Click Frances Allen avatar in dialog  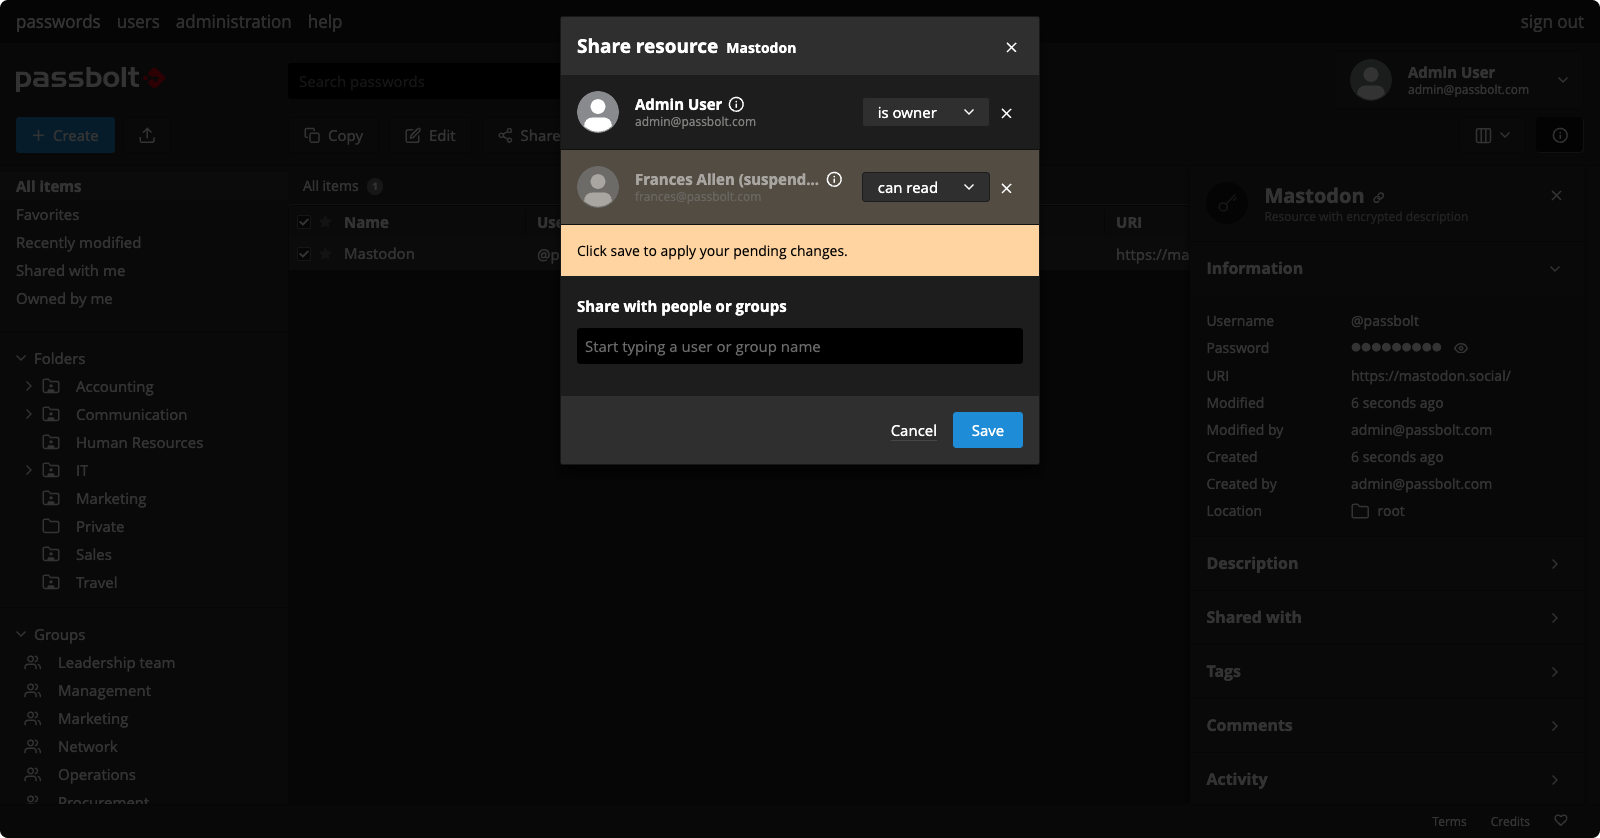click(x=598, y=187)
